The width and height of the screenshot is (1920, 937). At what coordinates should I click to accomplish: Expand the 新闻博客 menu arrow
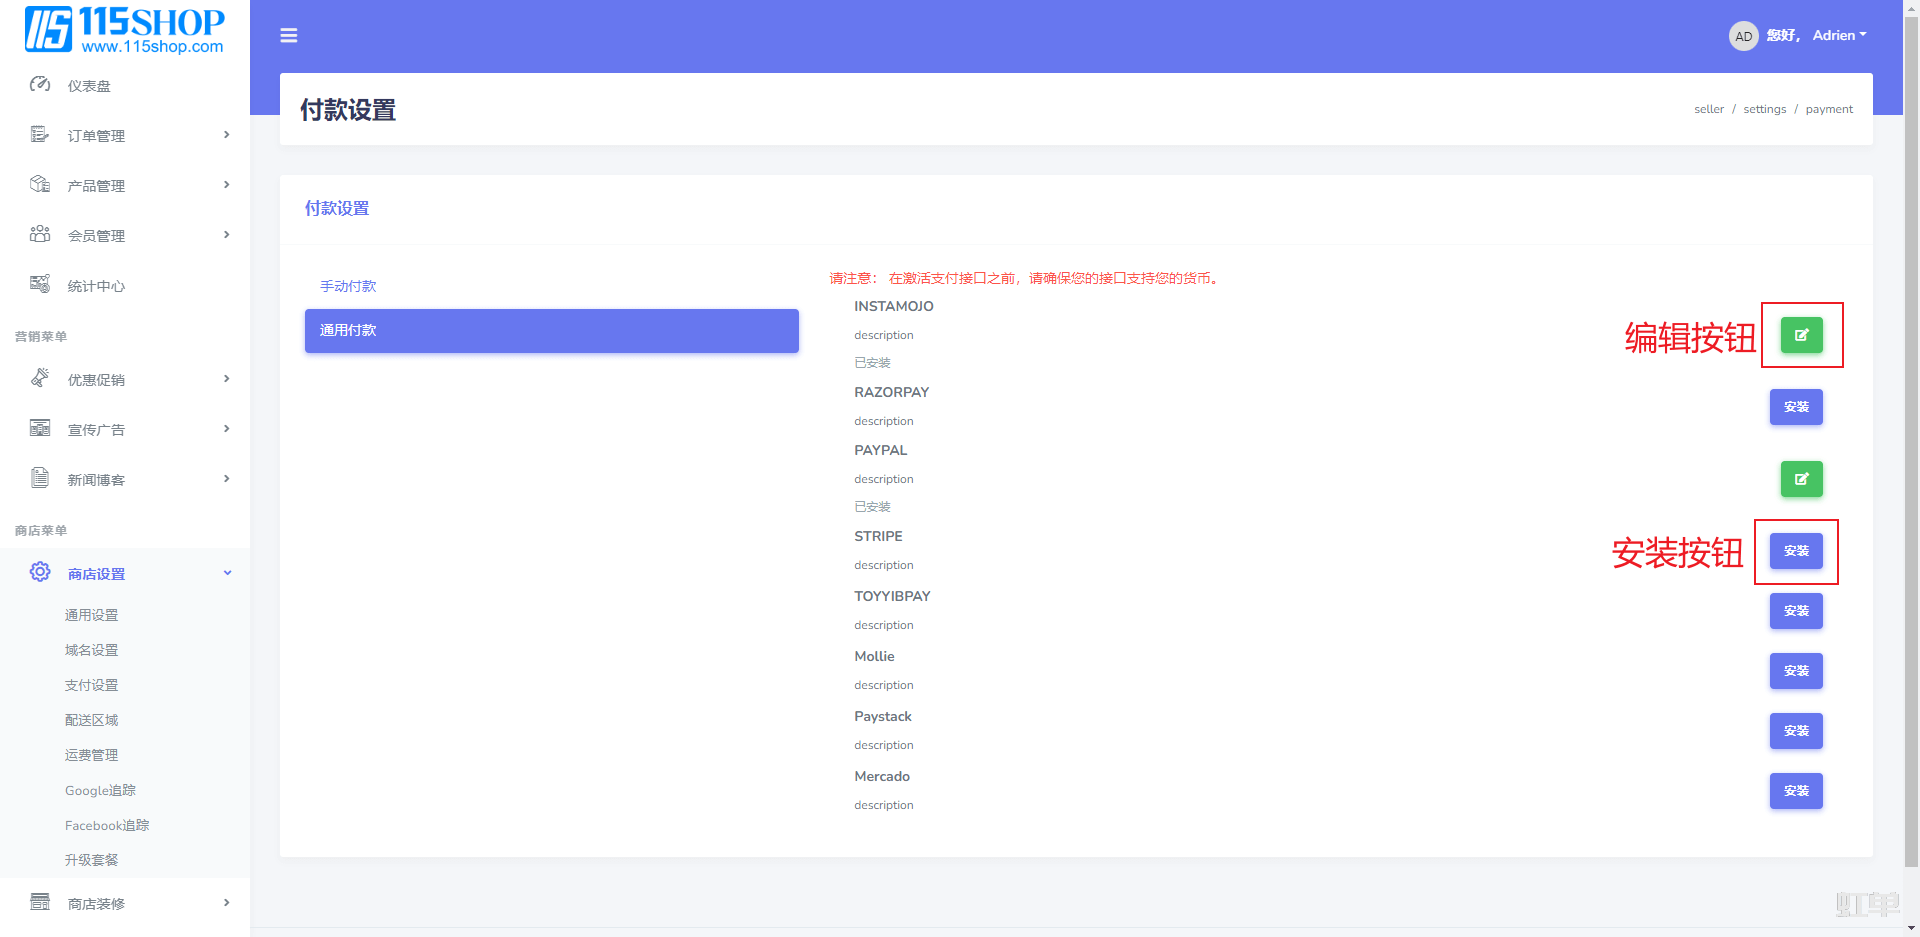[227, 479]
